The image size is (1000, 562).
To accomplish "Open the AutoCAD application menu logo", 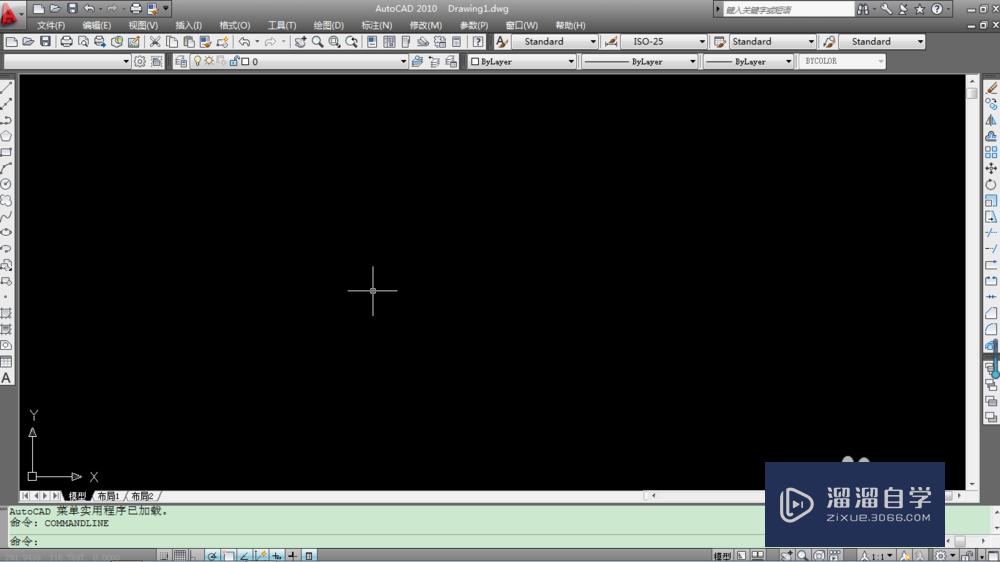I will pyautogui.click(x=10, y=14).
